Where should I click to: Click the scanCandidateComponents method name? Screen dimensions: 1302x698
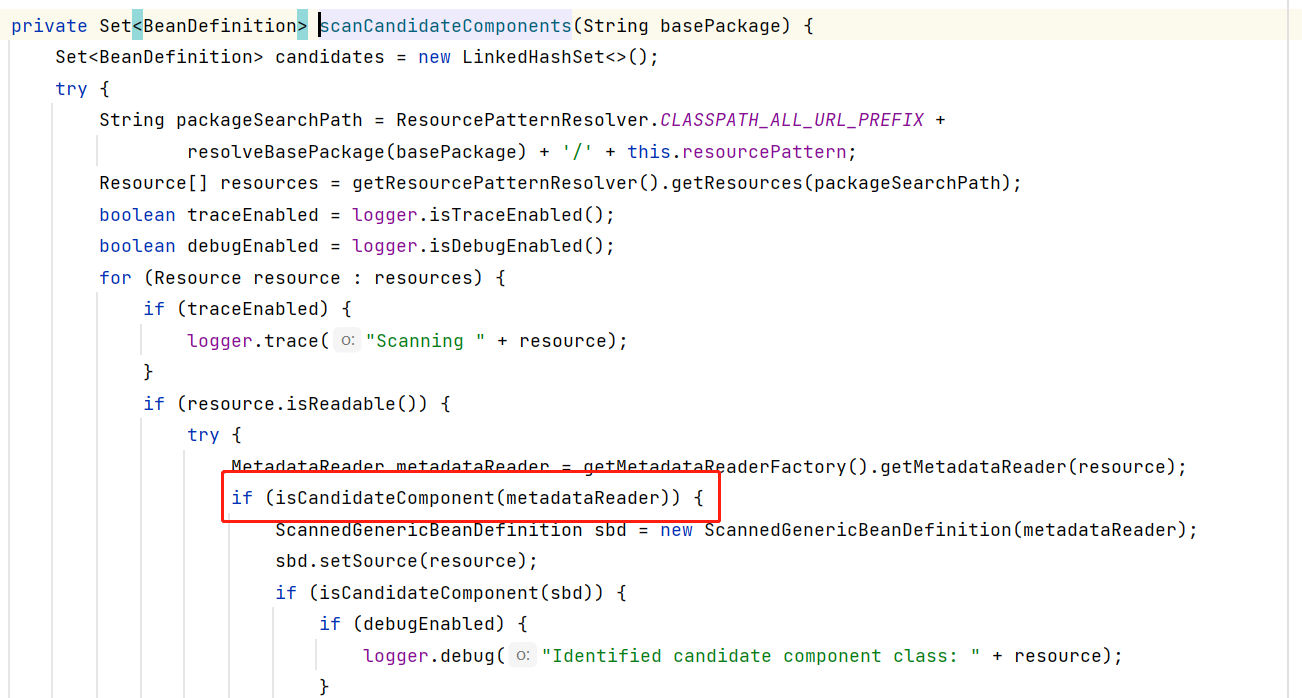click(x=445, y=26)
